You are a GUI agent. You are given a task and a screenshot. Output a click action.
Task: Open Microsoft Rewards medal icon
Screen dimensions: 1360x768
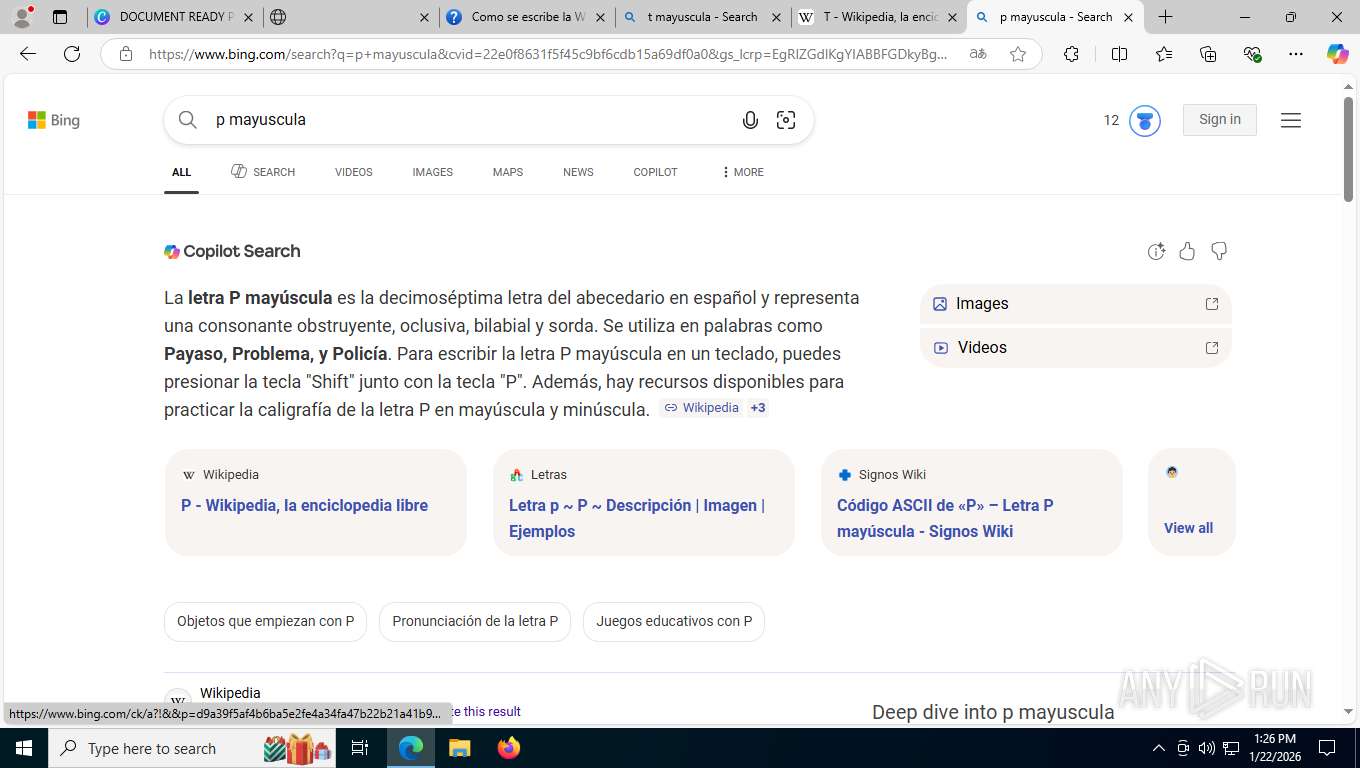pyautogui.click(x=1145, y=120)
